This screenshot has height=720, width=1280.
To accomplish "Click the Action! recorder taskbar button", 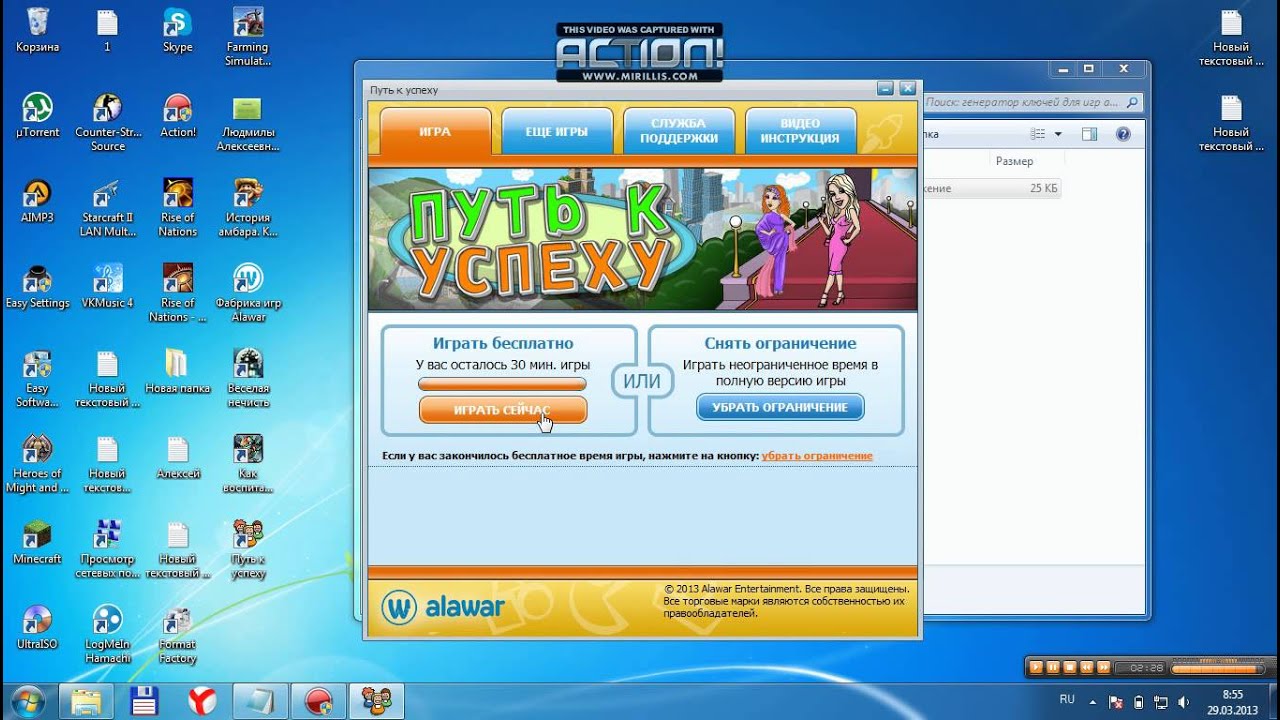I will click(x=318, y=700).
